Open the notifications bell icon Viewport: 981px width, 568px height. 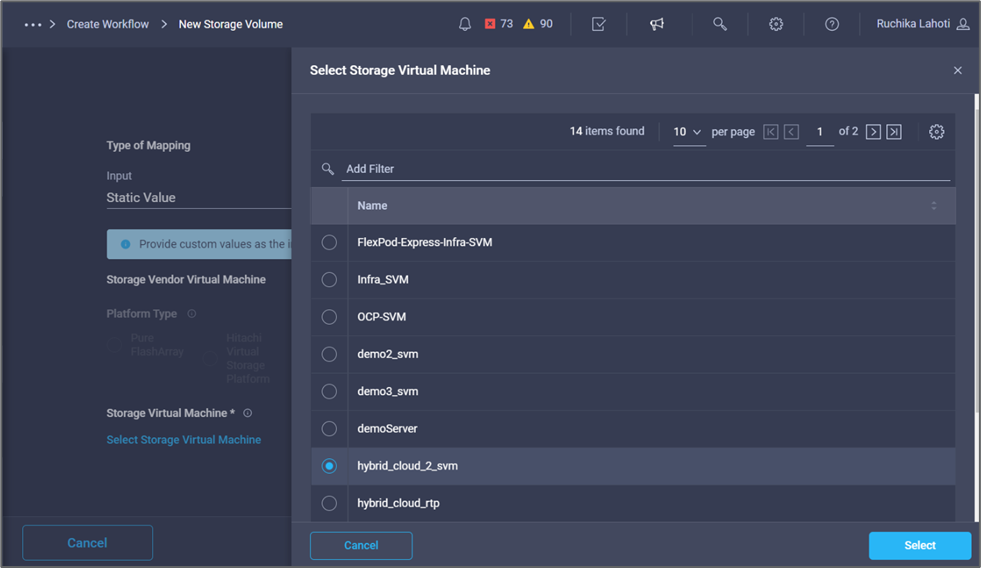[465, 24]
